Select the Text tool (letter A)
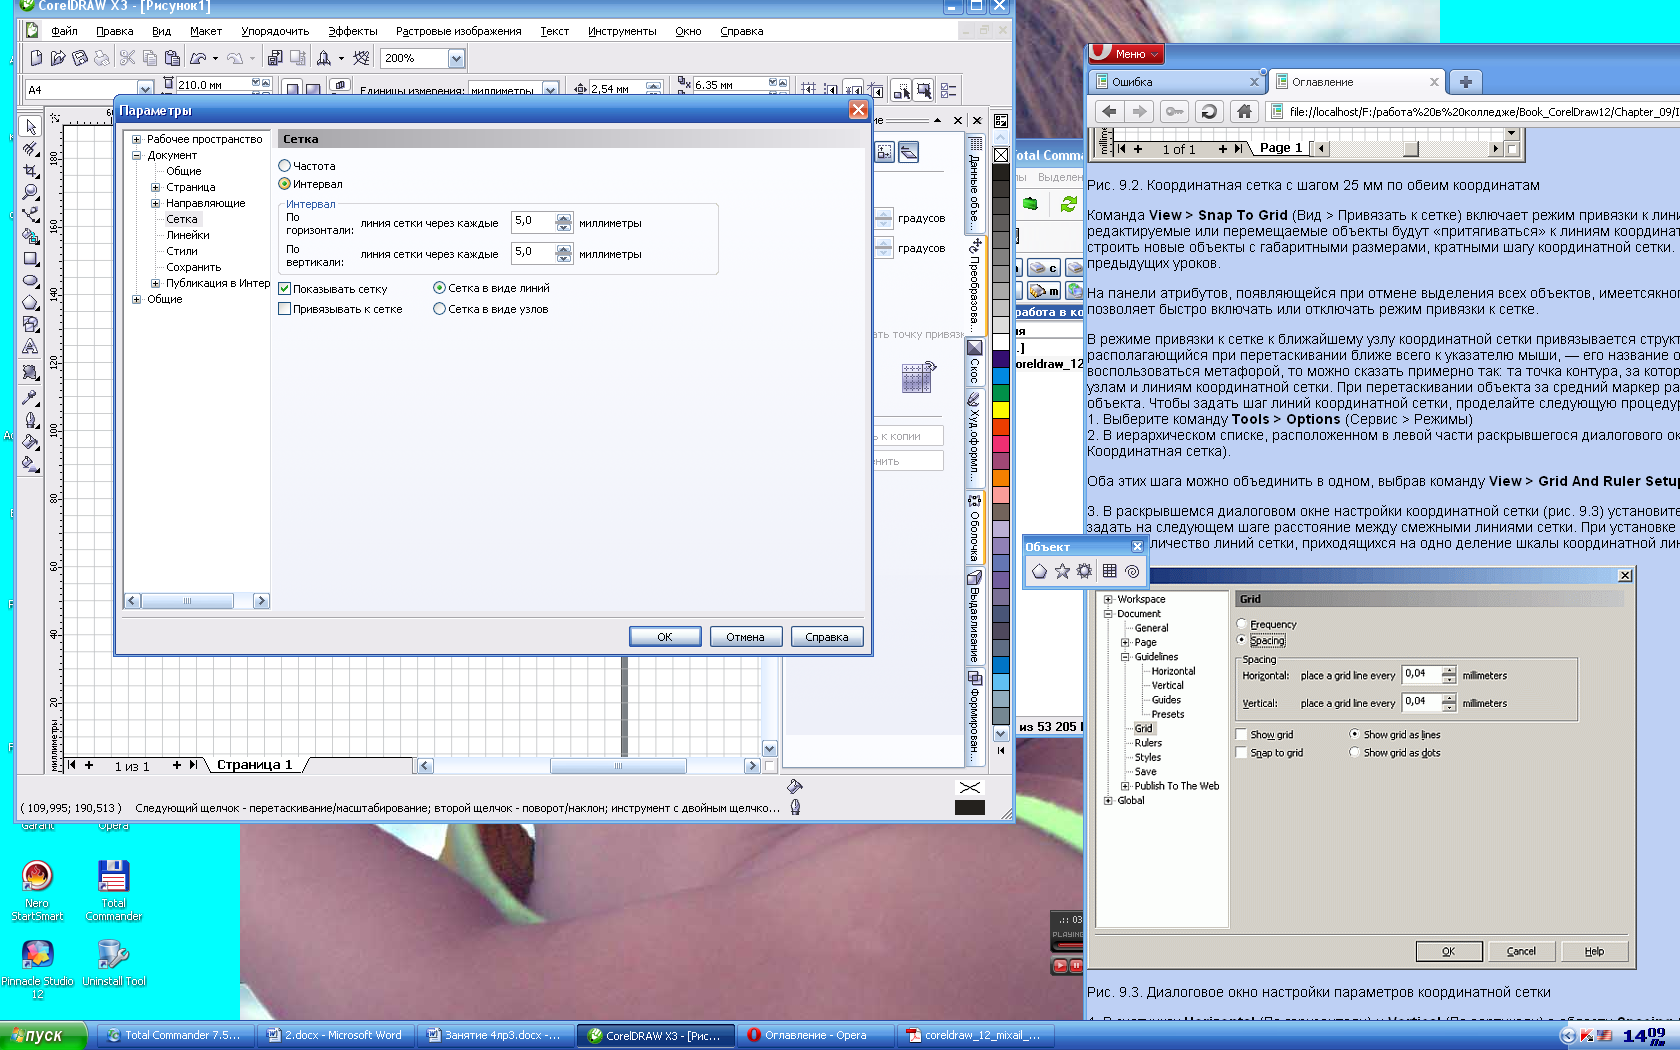Image resolution: width=1680 pixels, height=1050 pixels. point(30,346)
